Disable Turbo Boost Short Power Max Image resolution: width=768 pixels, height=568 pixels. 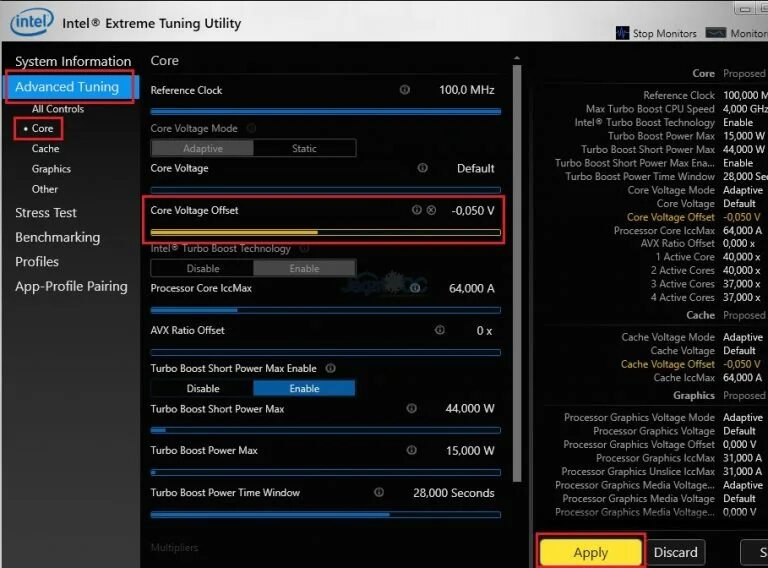click(202, 388)
